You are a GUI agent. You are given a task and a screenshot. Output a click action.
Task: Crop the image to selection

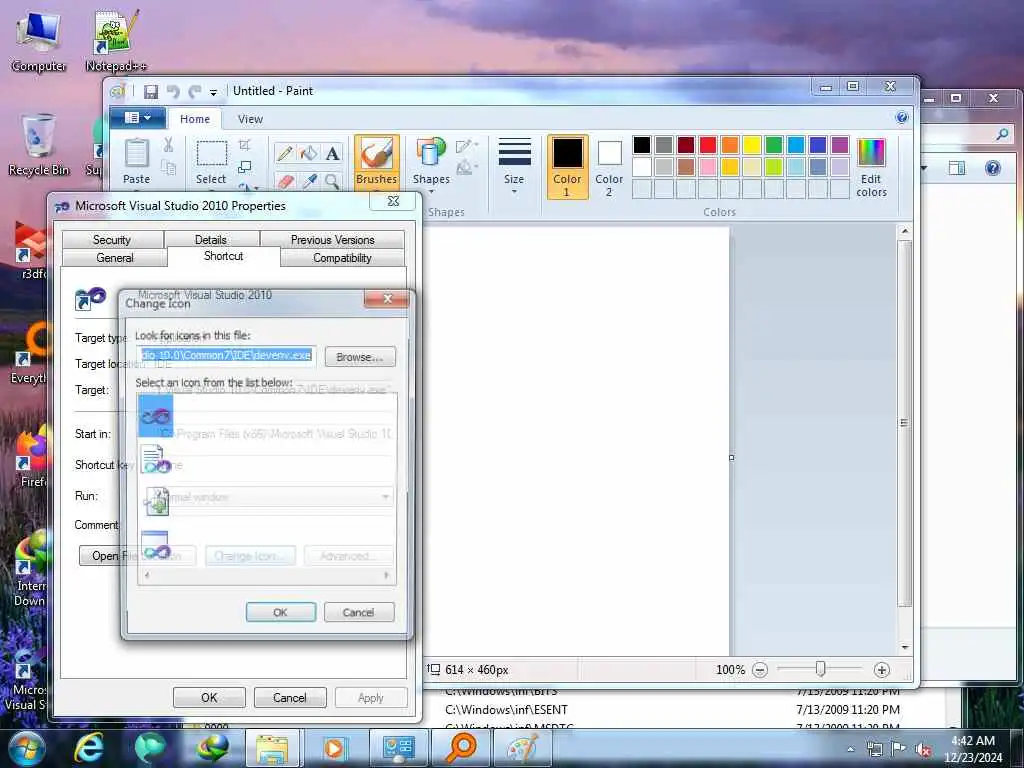[245, 144]
